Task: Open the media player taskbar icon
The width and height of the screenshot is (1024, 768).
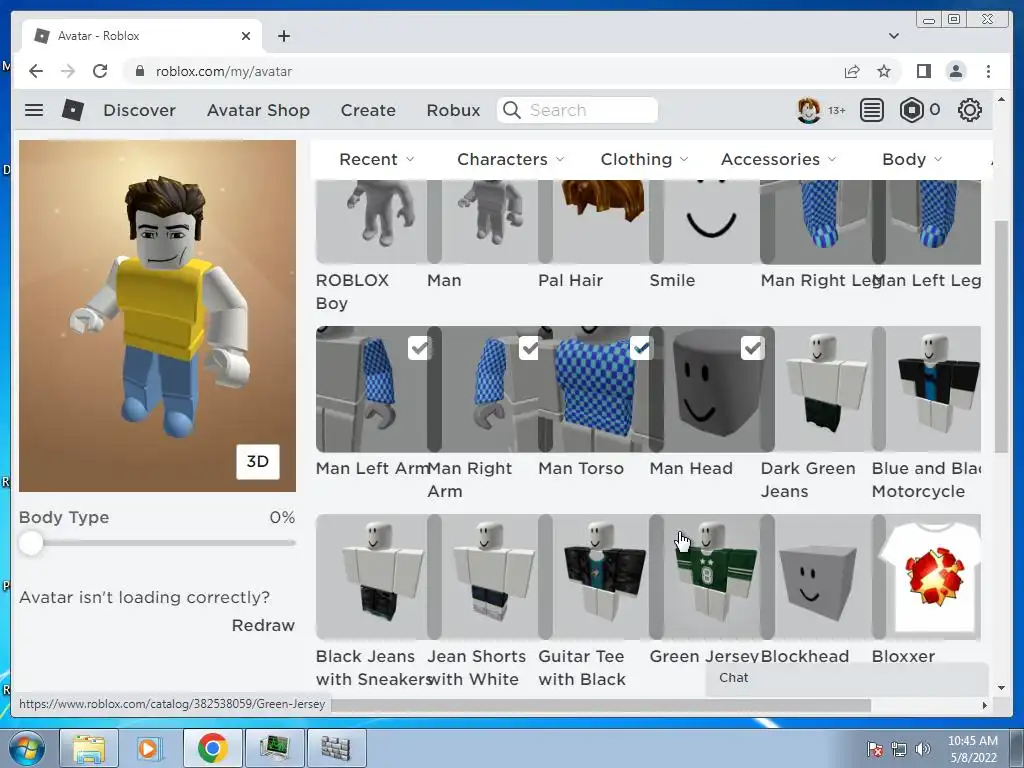Action: [x=148, y=748]
